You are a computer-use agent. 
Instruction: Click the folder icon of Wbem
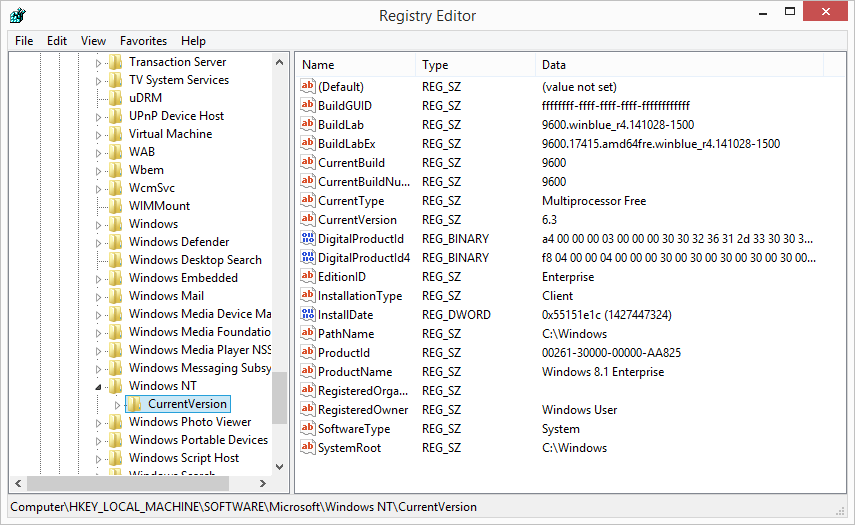115,170
